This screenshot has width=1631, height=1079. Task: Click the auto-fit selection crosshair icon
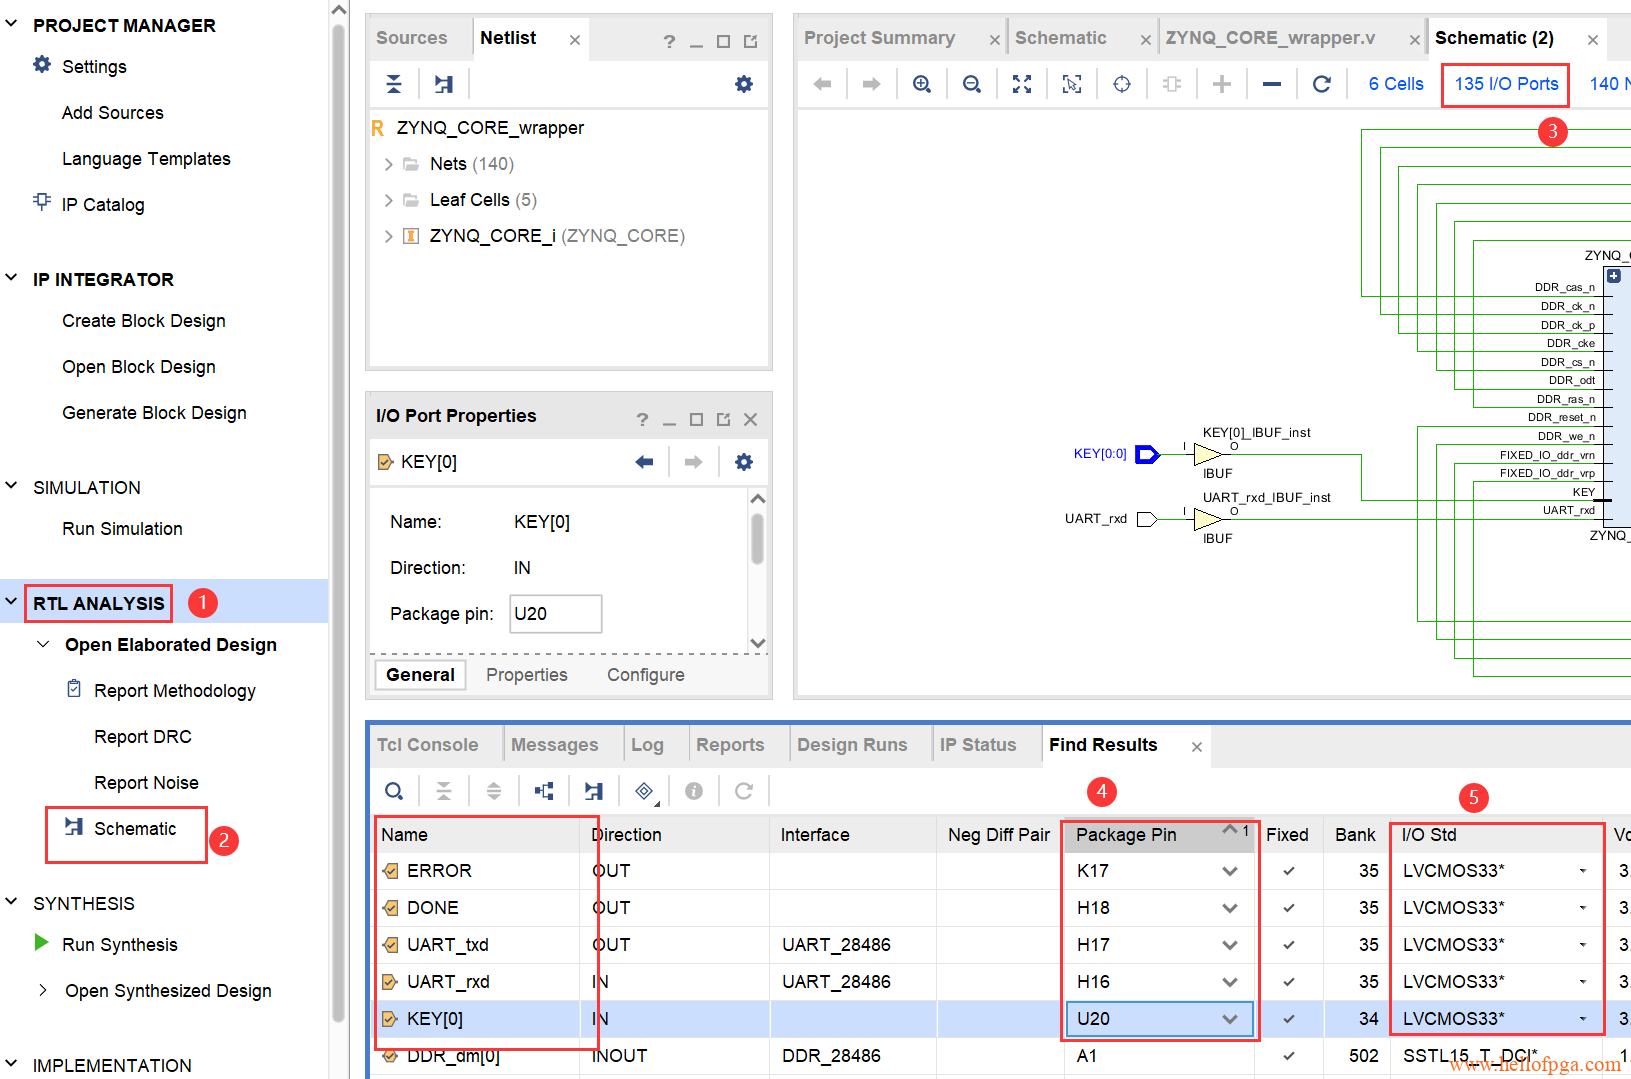tap(1121, 84)
